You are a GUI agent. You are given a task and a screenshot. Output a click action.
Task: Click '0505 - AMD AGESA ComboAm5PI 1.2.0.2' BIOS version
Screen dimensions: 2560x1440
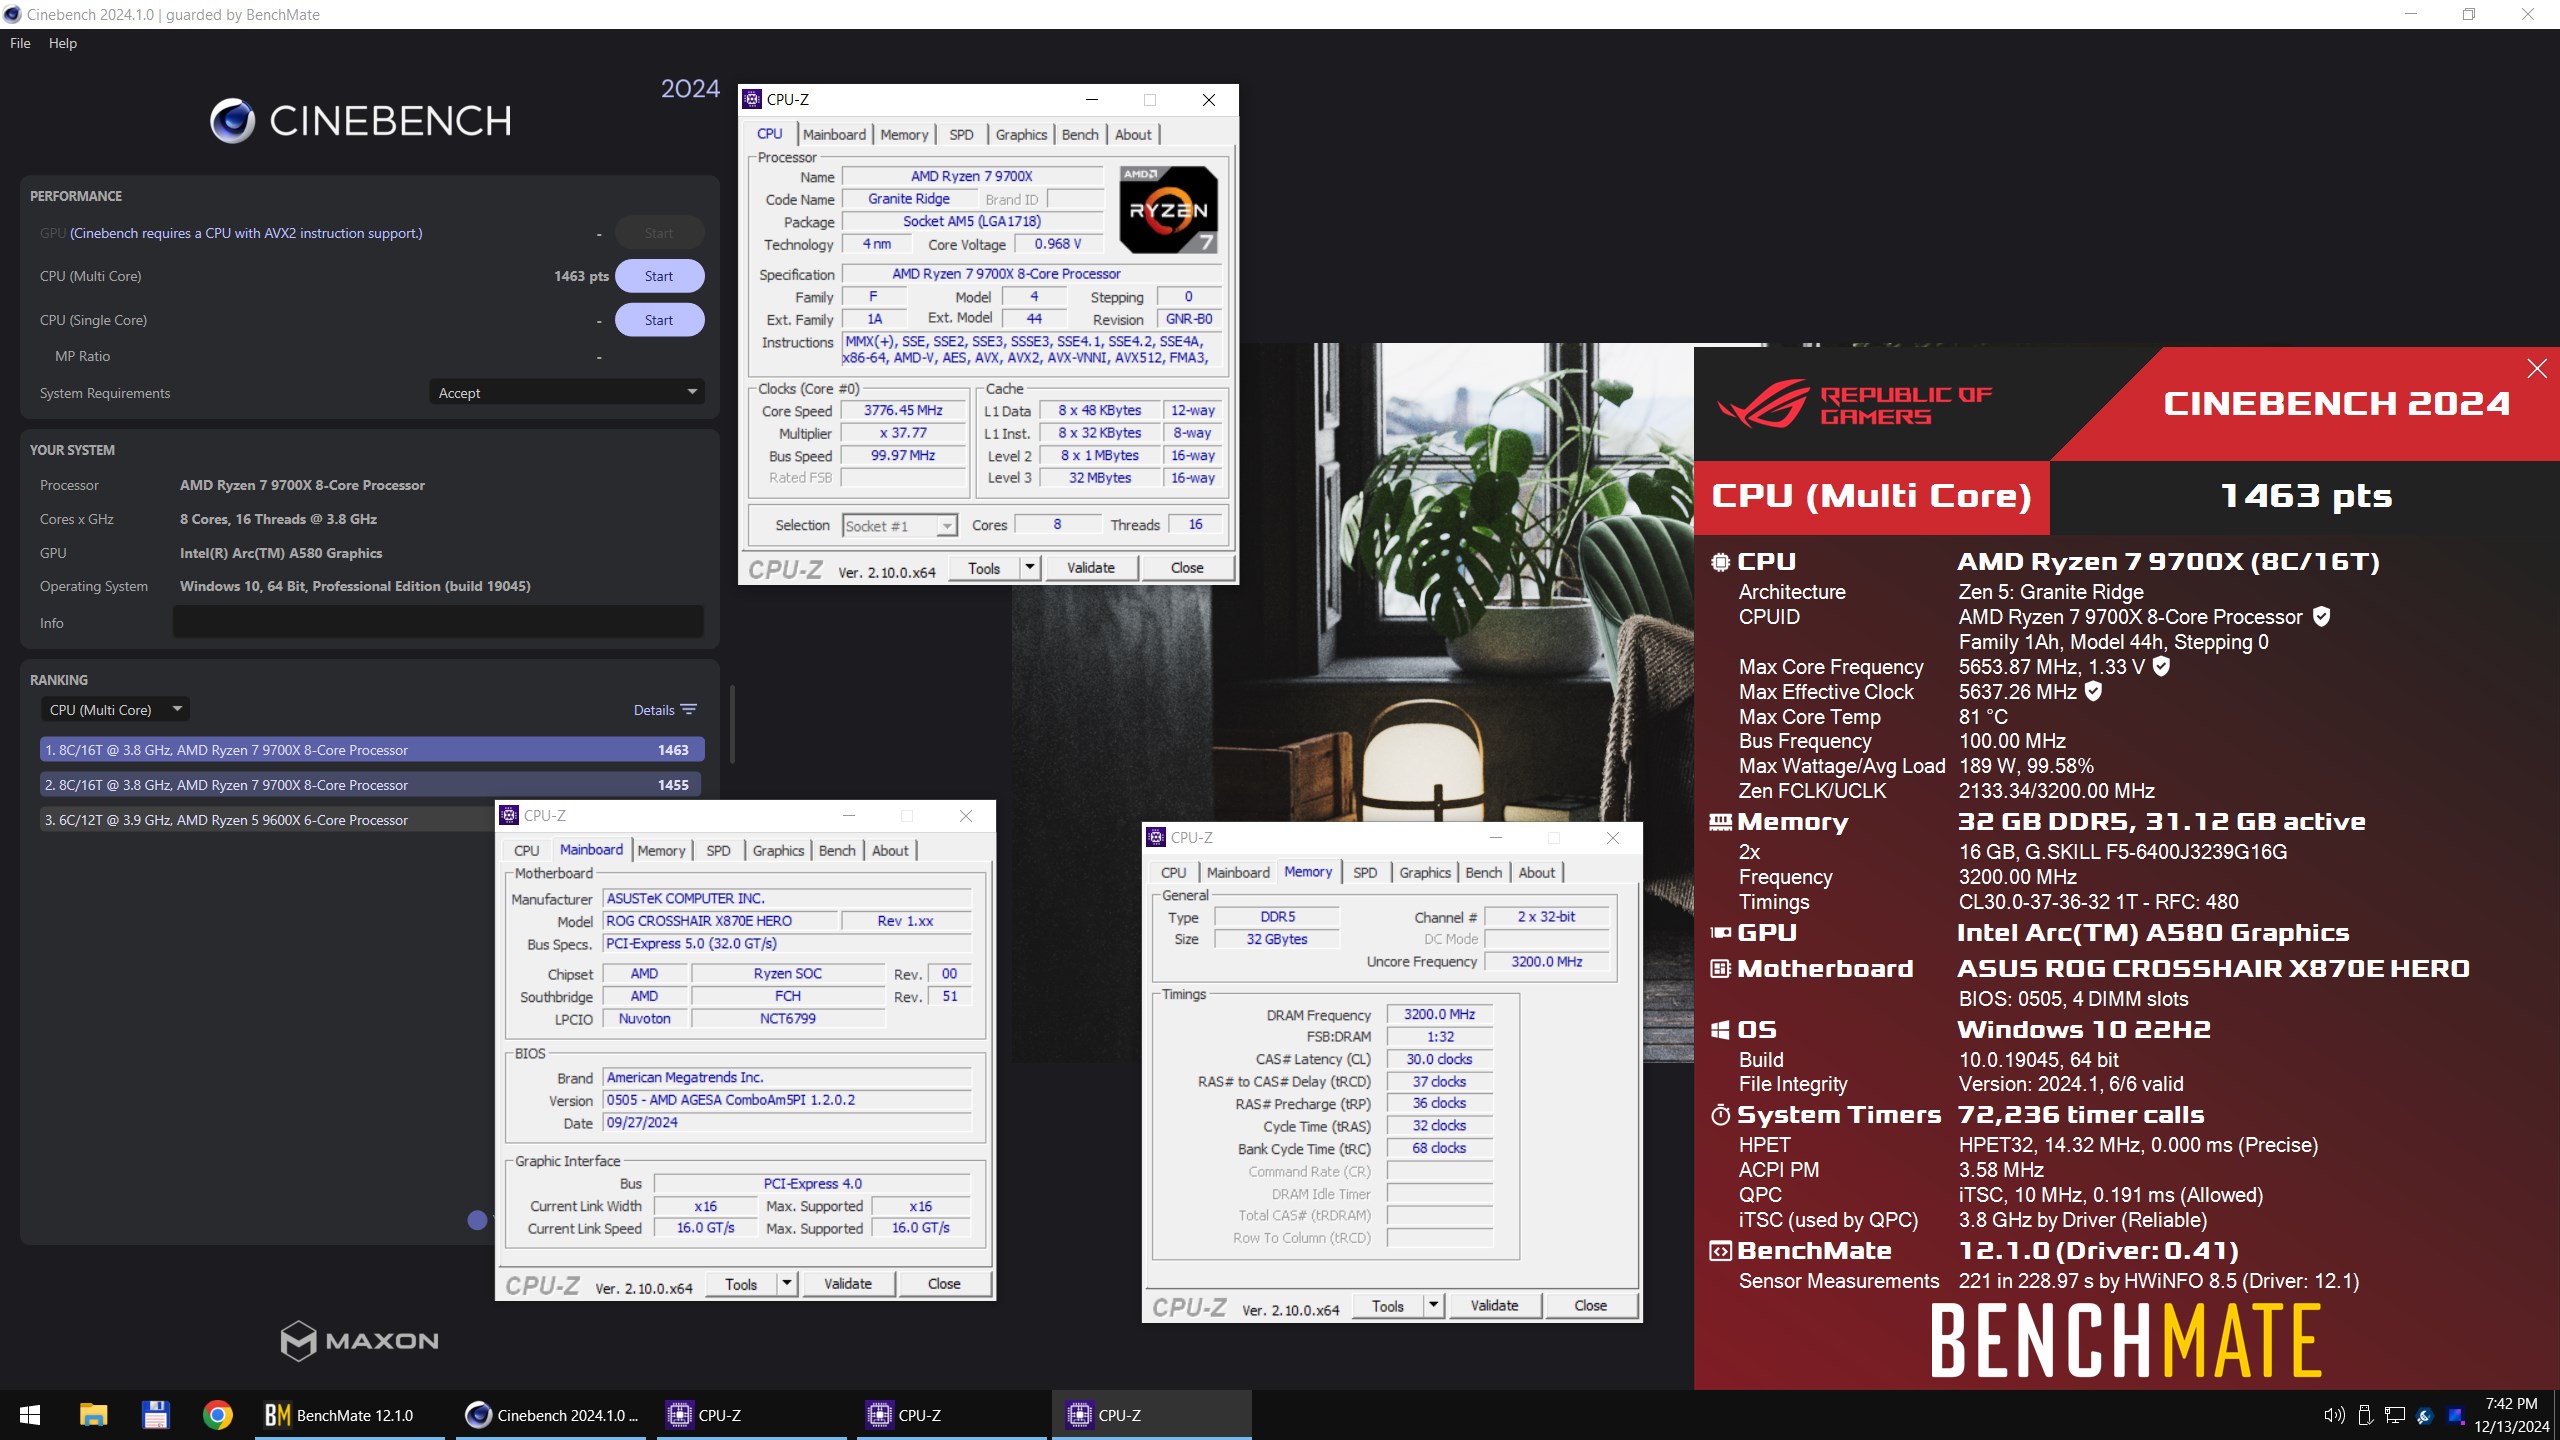tap(786, 1100)
